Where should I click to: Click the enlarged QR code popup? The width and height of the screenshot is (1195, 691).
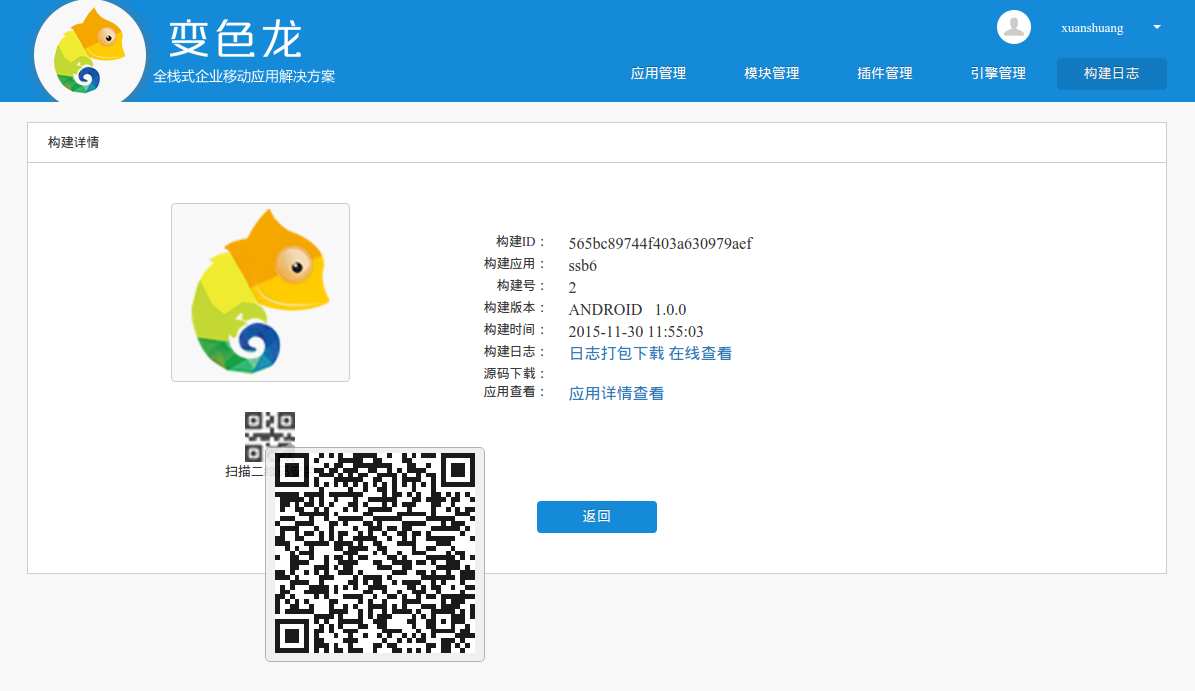(375, 554)
